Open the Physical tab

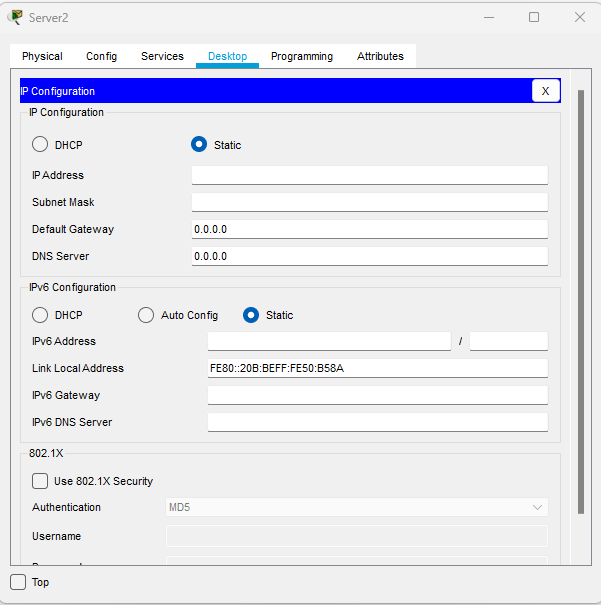(42, 56)
